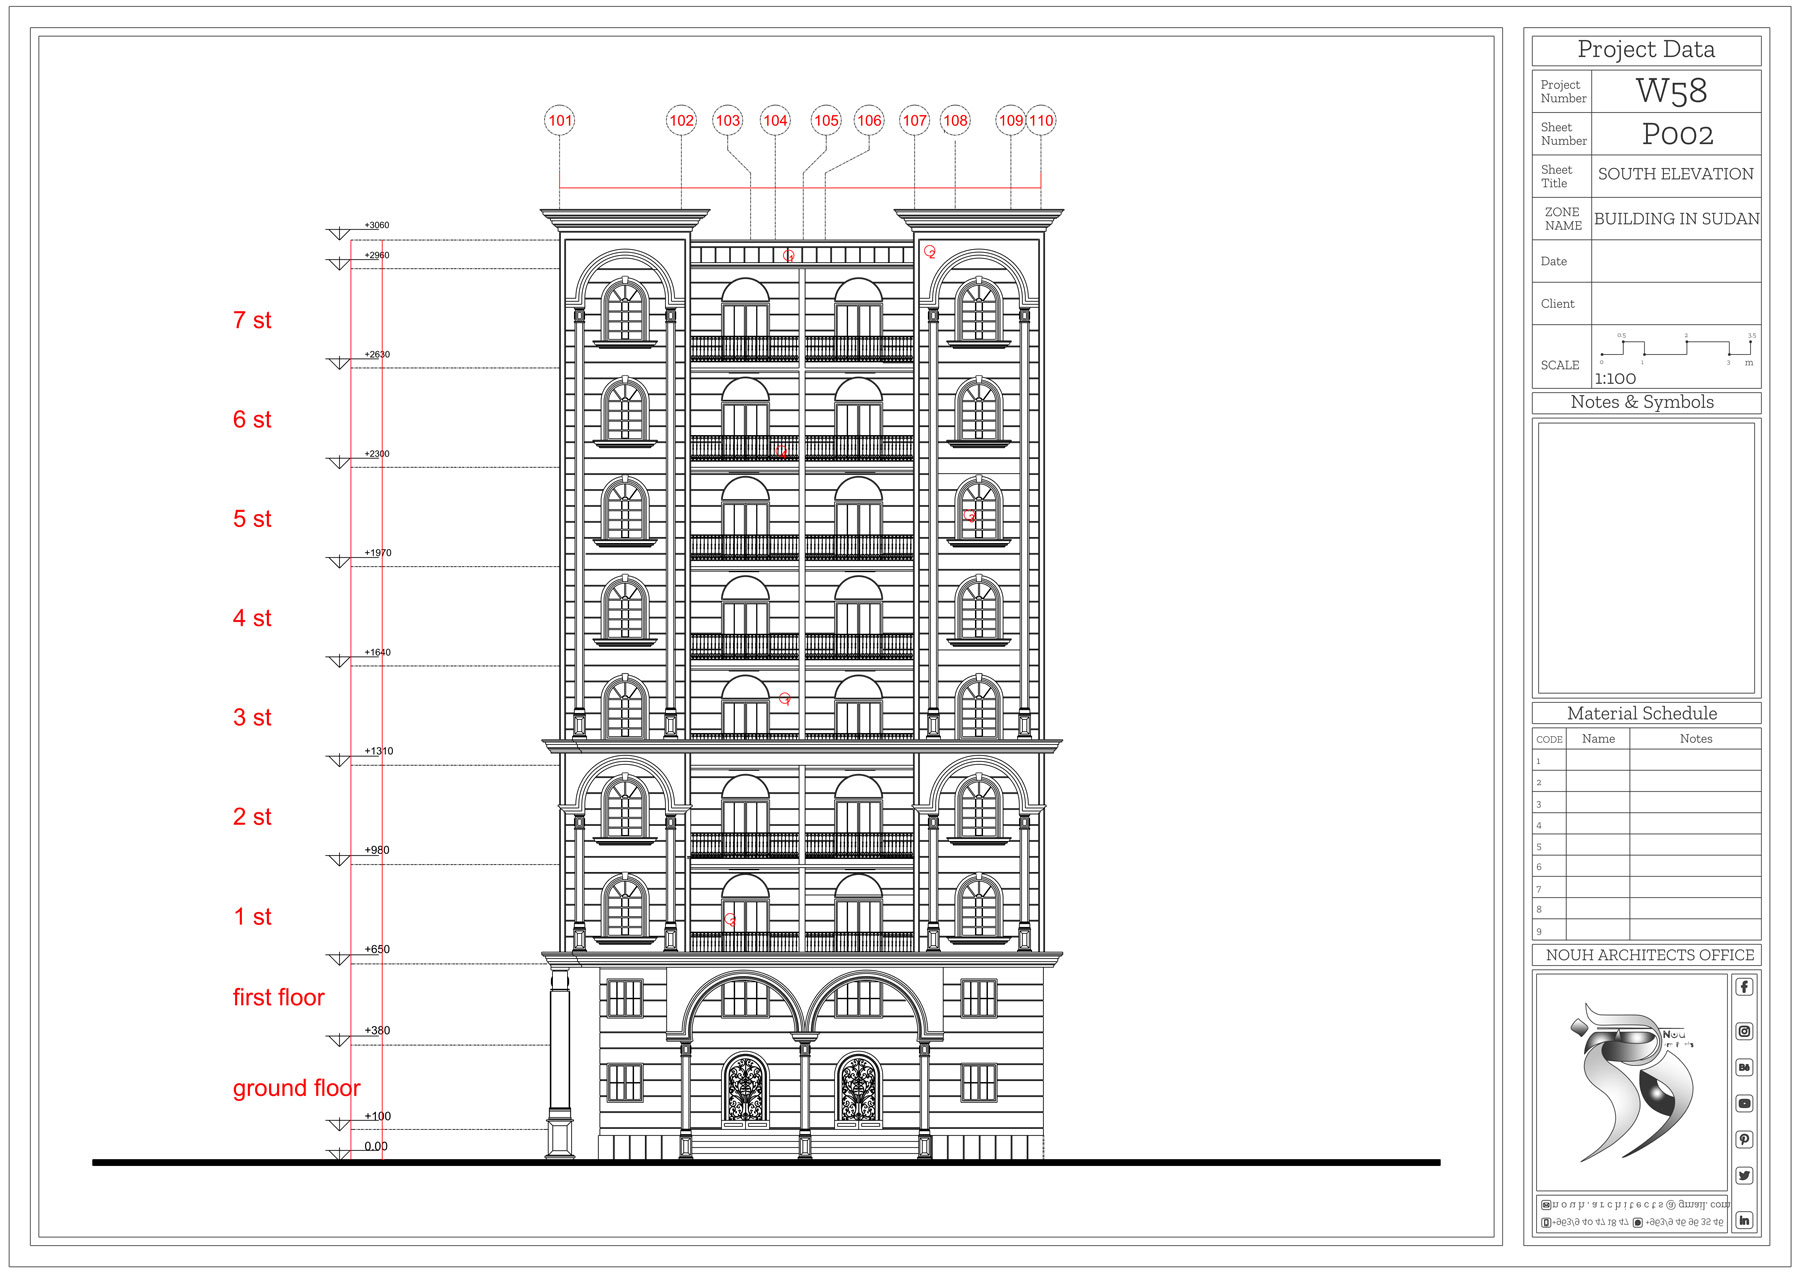Select the Pinterest icon
The width and height of the screenshot is (1800, 1273).
(x=1744, y=1140)
